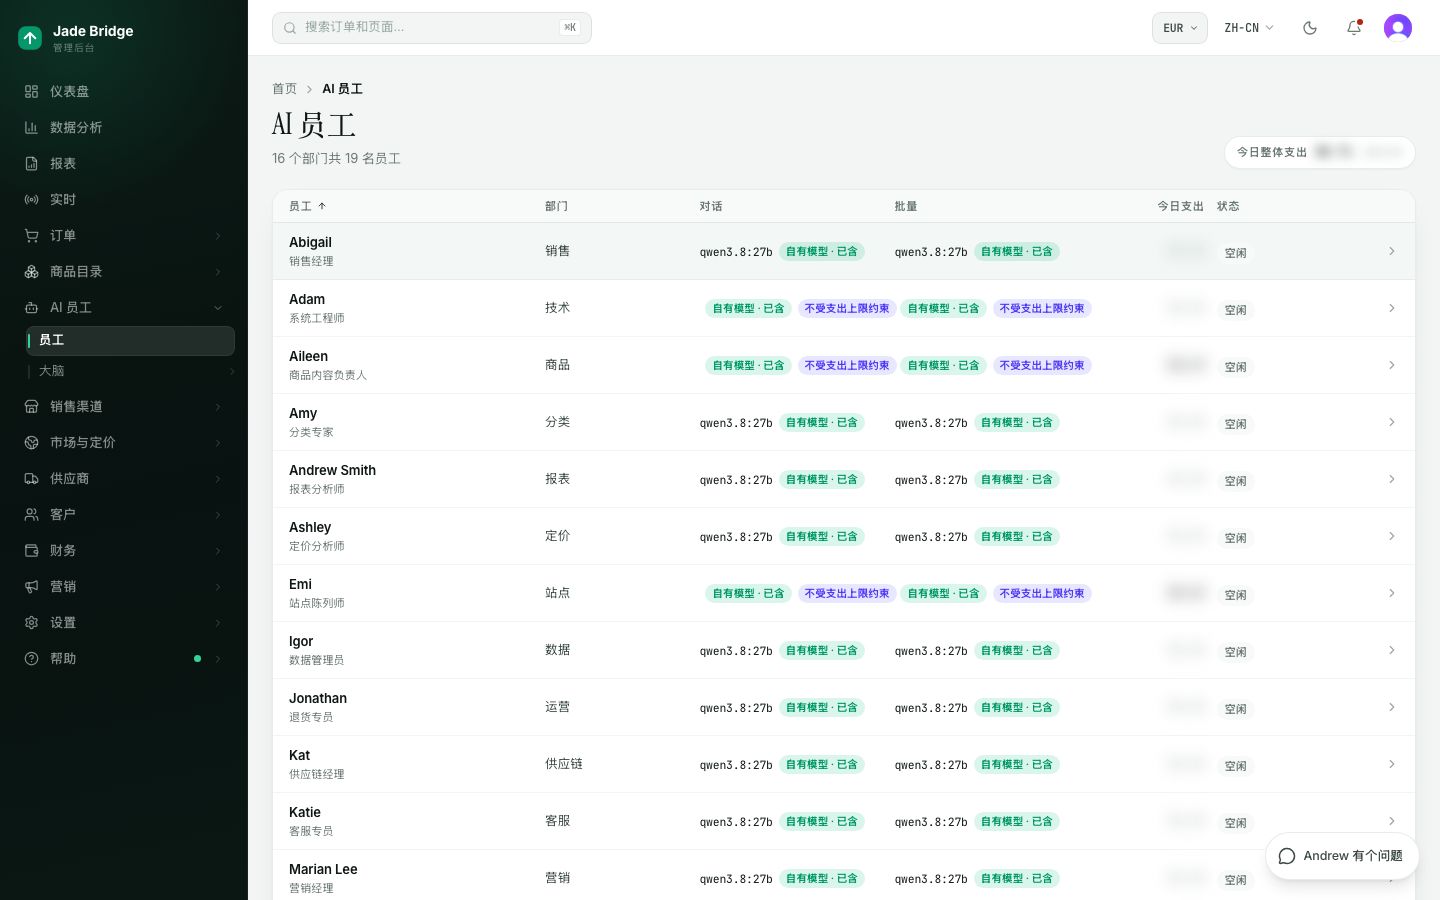Click the 客户 people icon
This screenshot has height=900, width=1440.
pyautogui.click(x=31, y=514)
